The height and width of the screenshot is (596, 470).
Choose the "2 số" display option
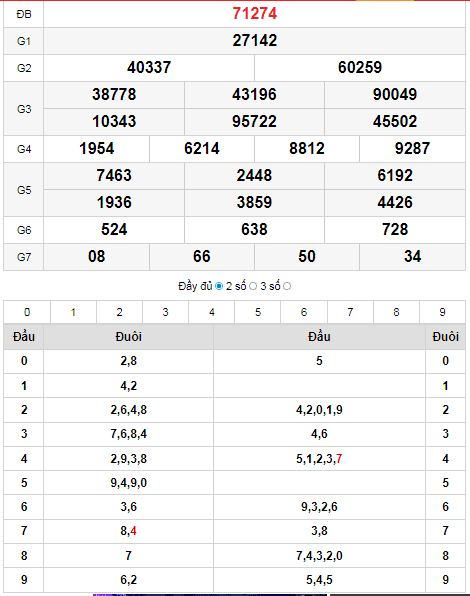[253, 286]
